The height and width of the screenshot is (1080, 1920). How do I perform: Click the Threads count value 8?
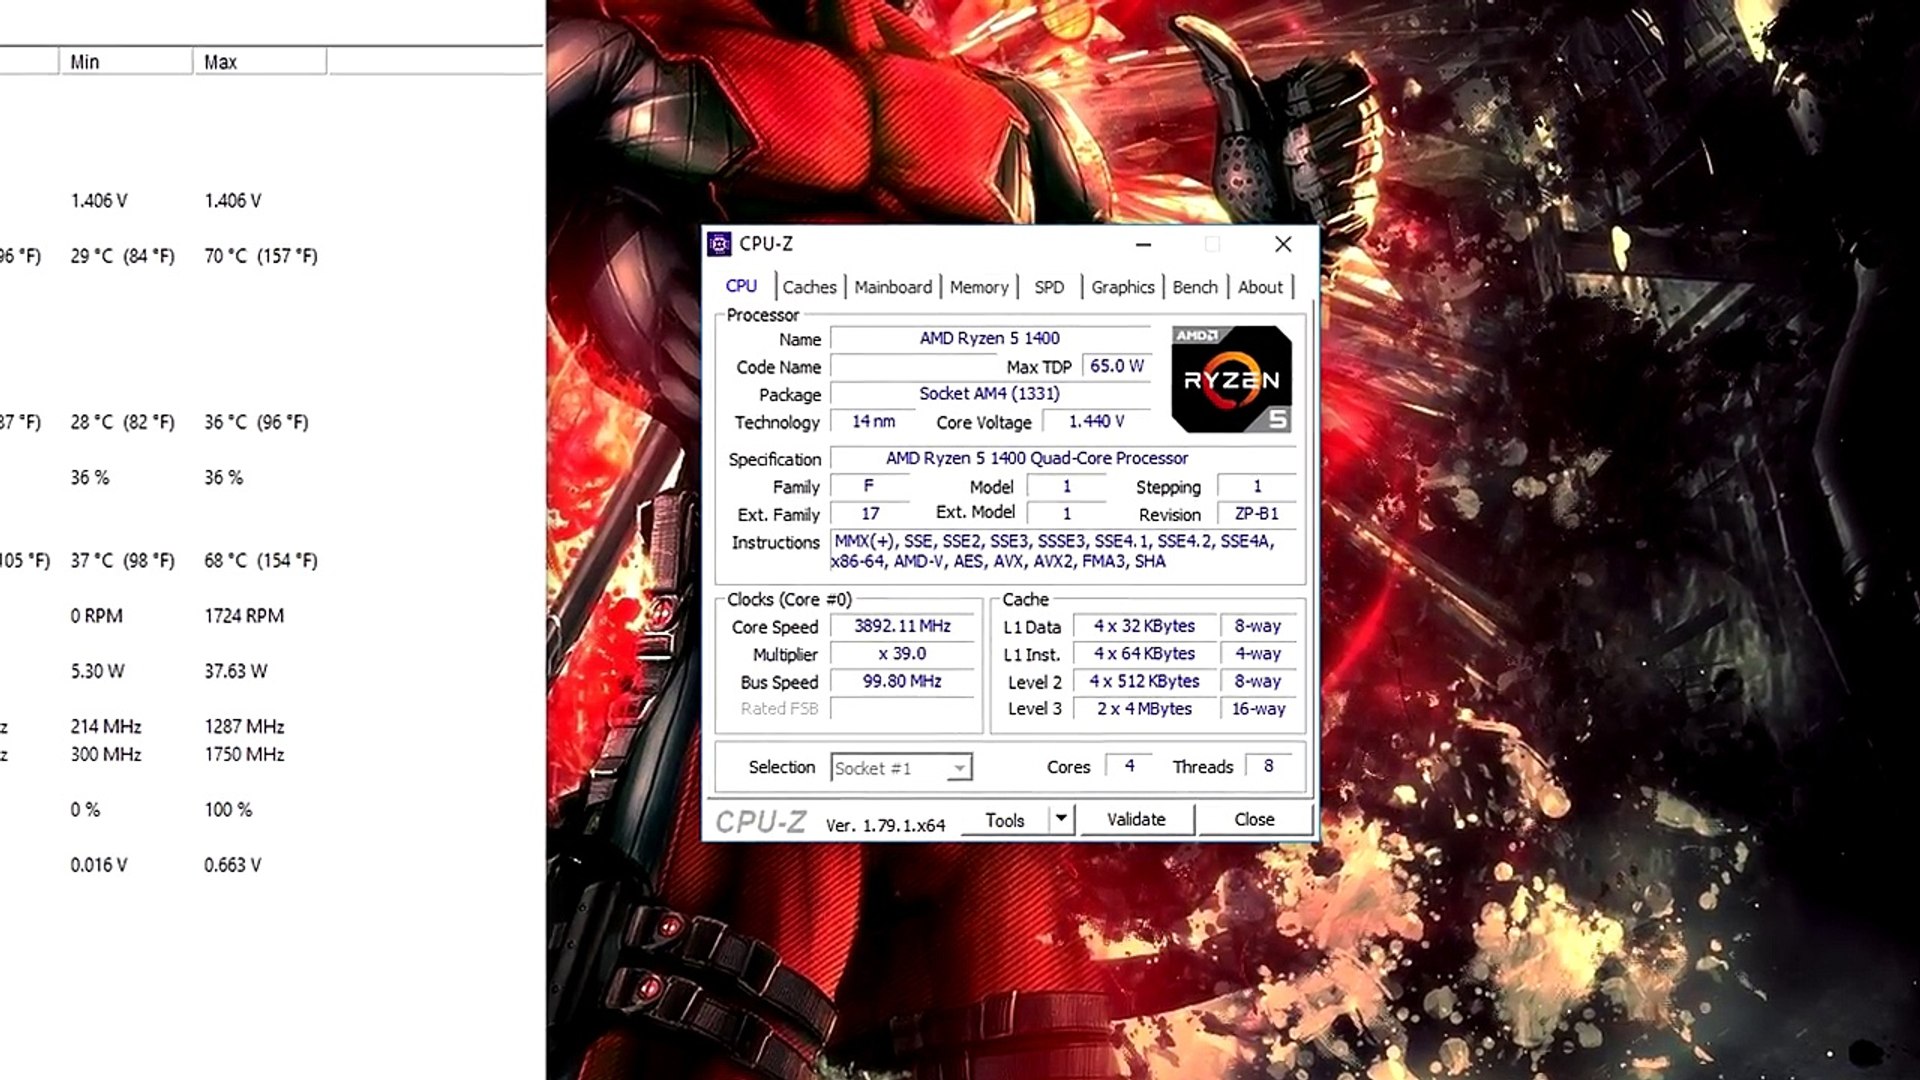click(1268, 766)
